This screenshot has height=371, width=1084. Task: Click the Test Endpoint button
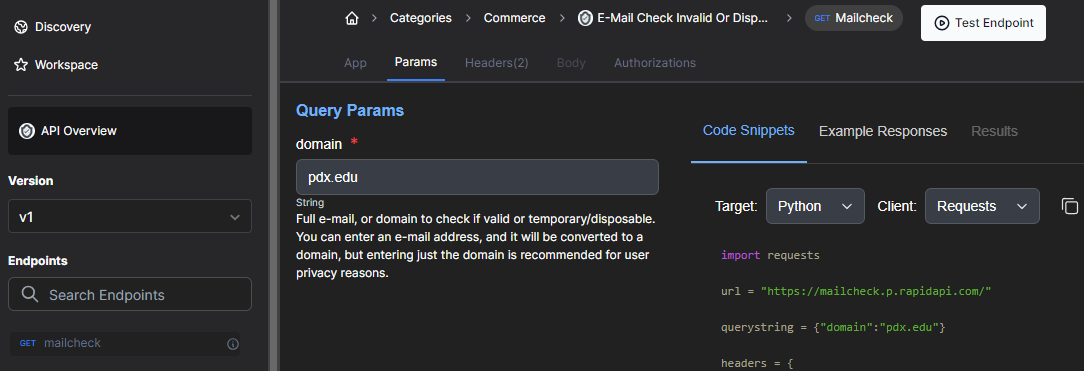click(x=983, y=23)
